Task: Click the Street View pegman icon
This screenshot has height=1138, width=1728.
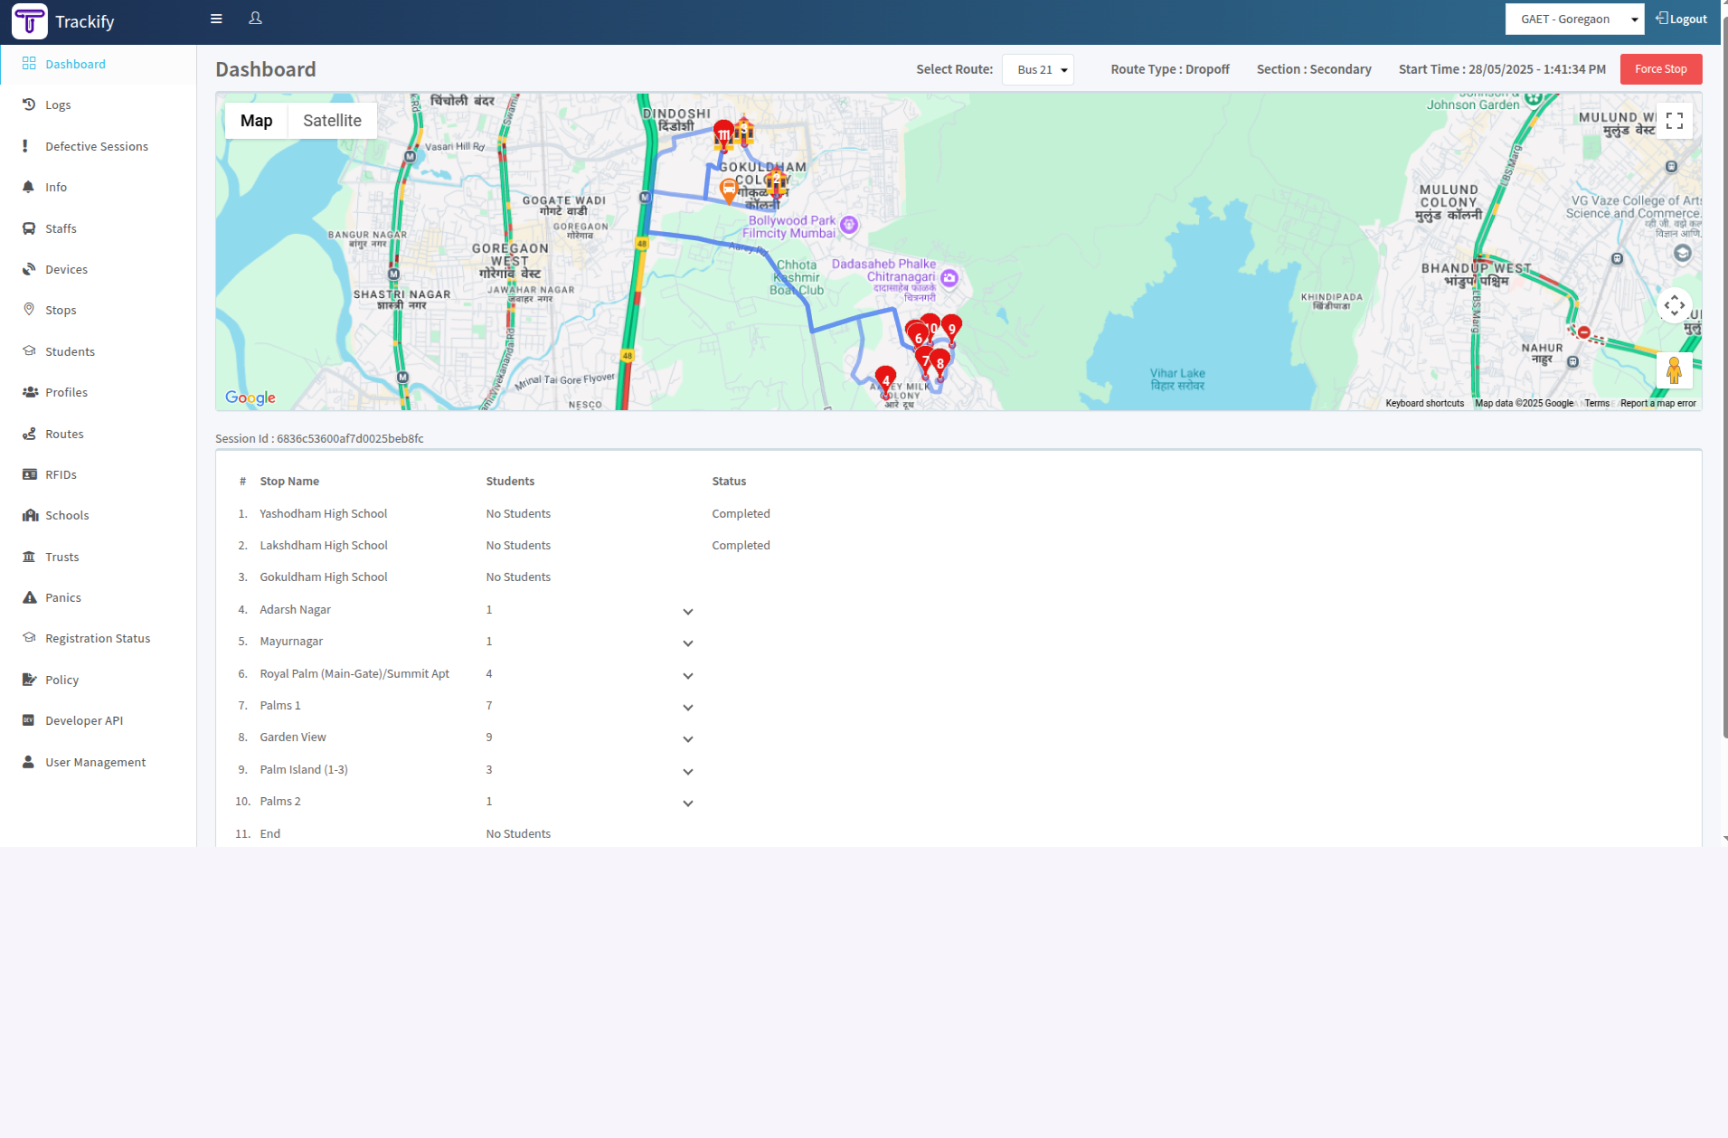Action: [1674, 370]
